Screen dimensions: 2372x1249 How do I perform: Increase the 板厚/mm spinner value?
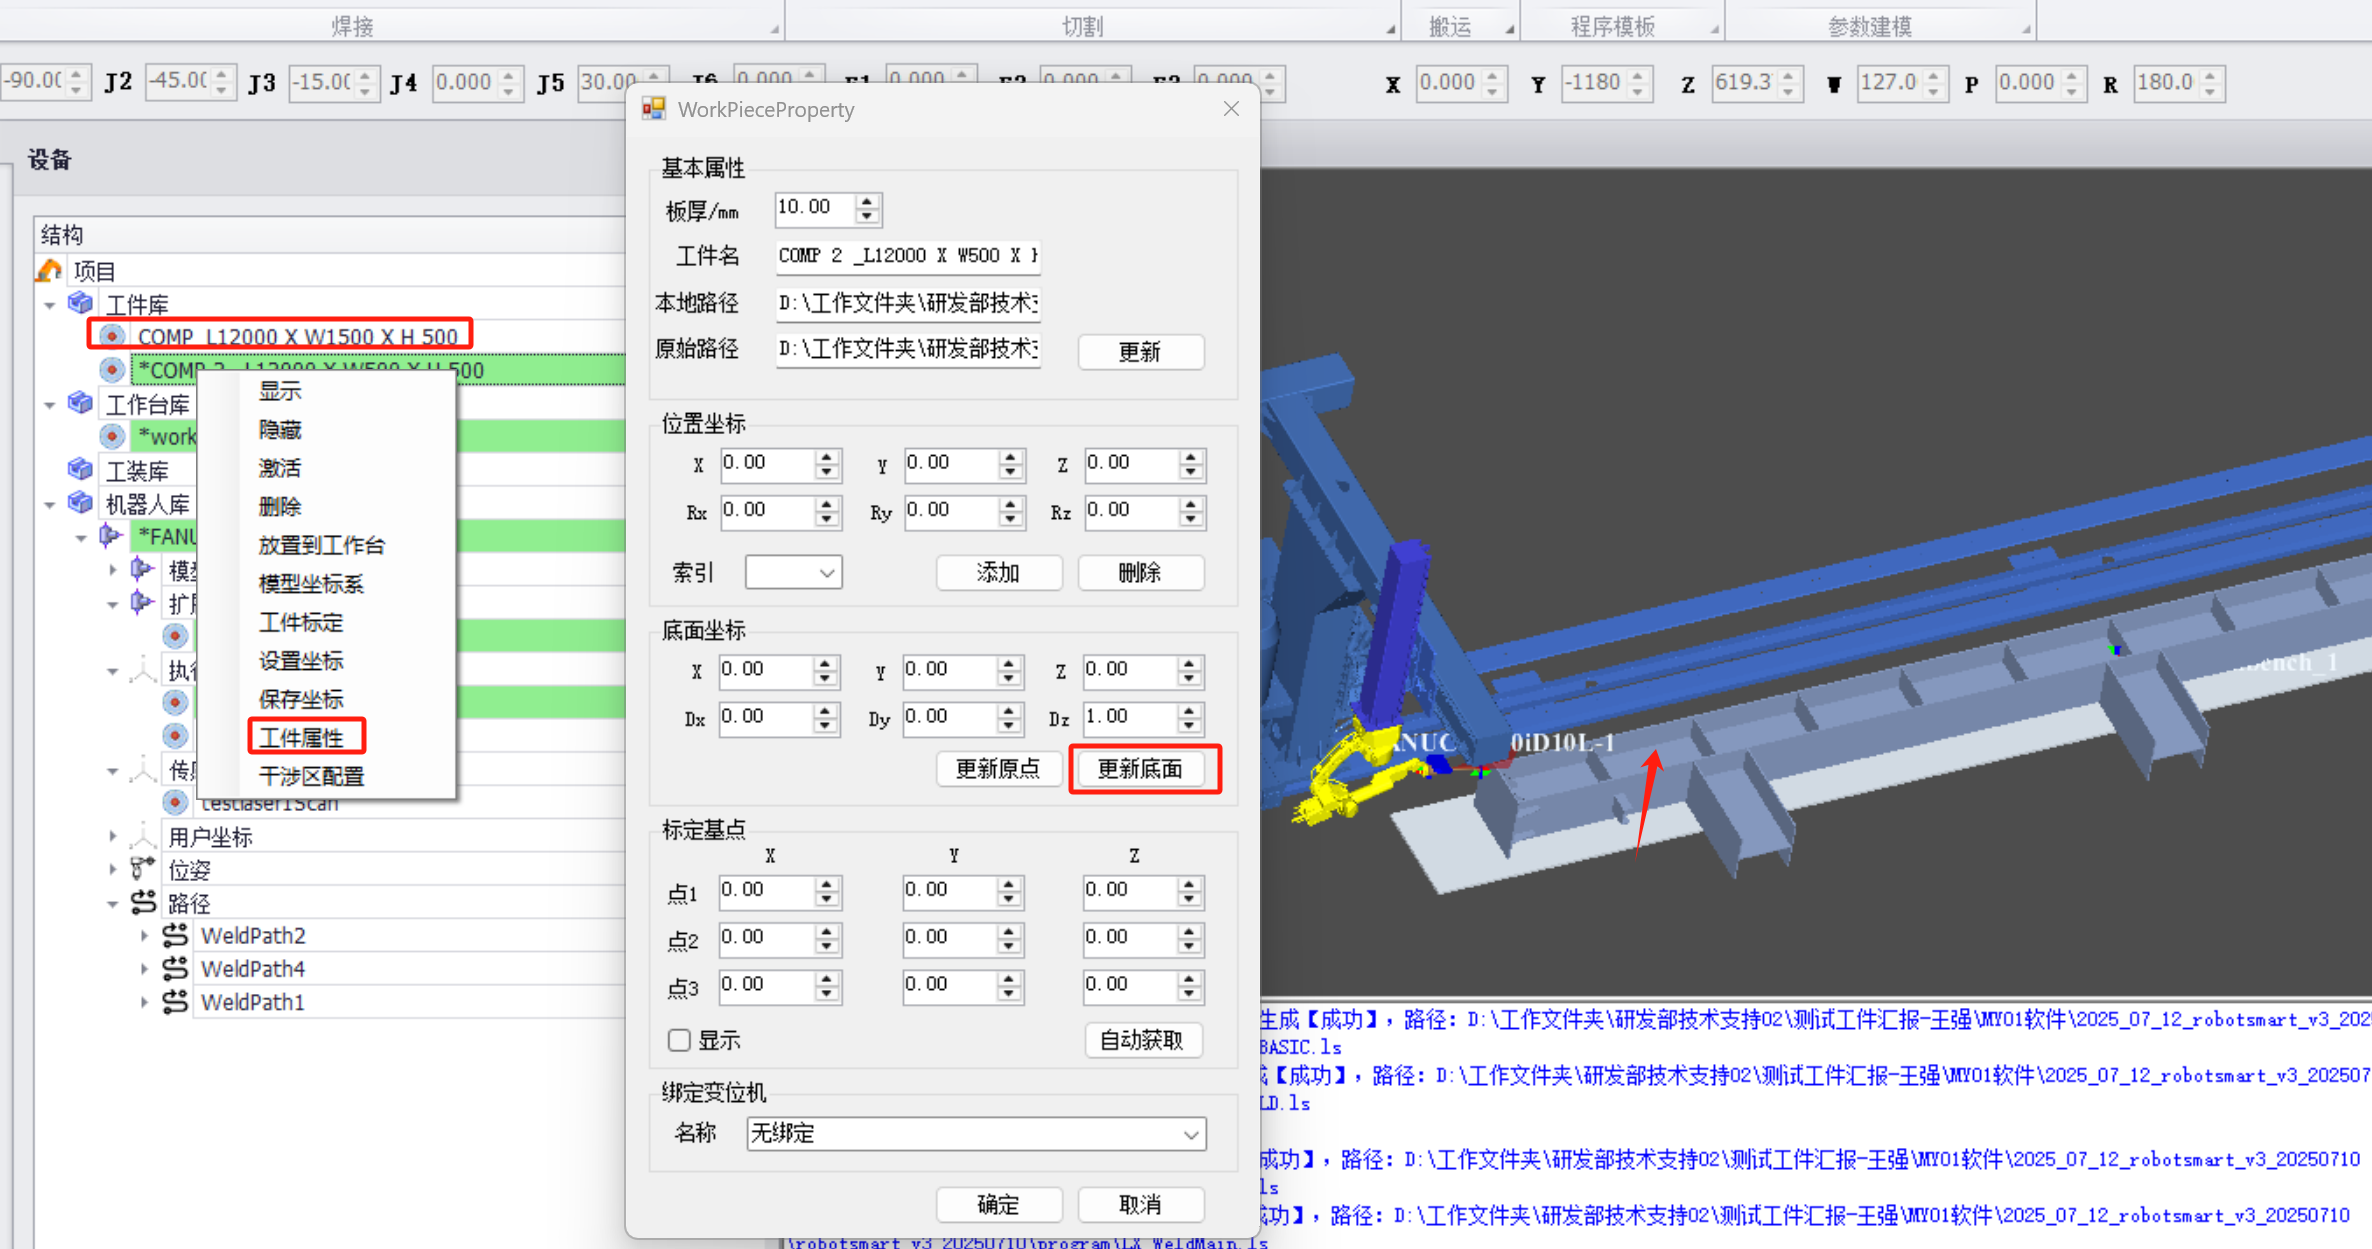click(x=868, y=201)
